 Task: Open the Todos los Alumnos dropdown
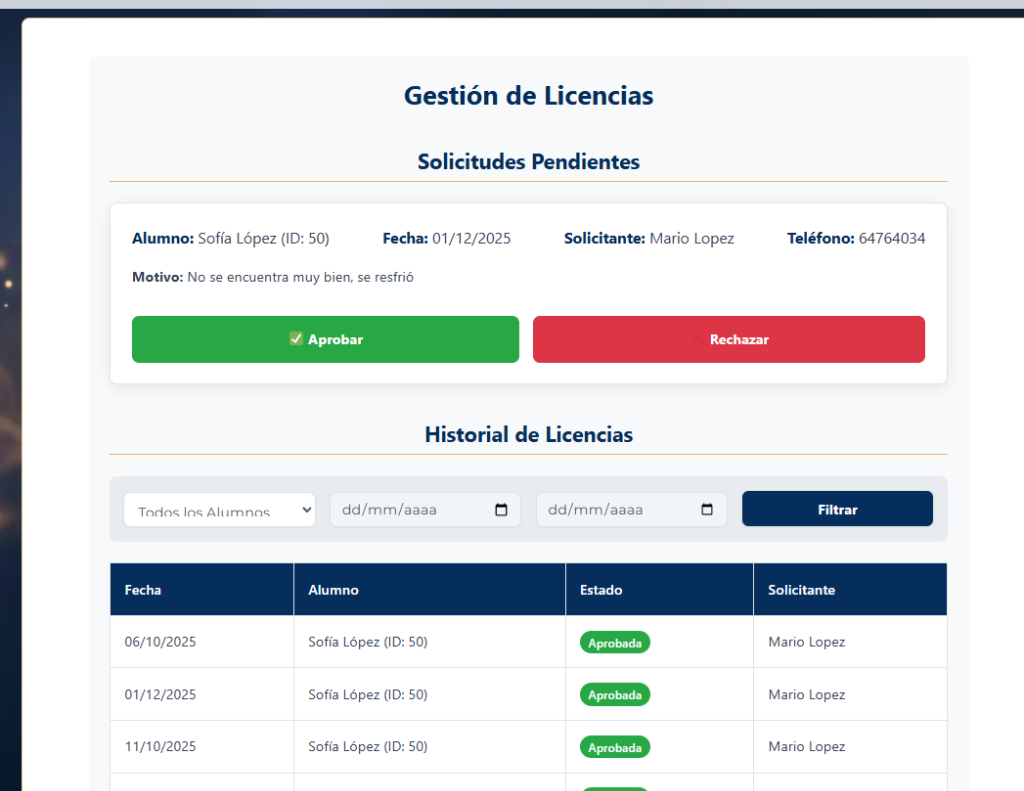219,508
